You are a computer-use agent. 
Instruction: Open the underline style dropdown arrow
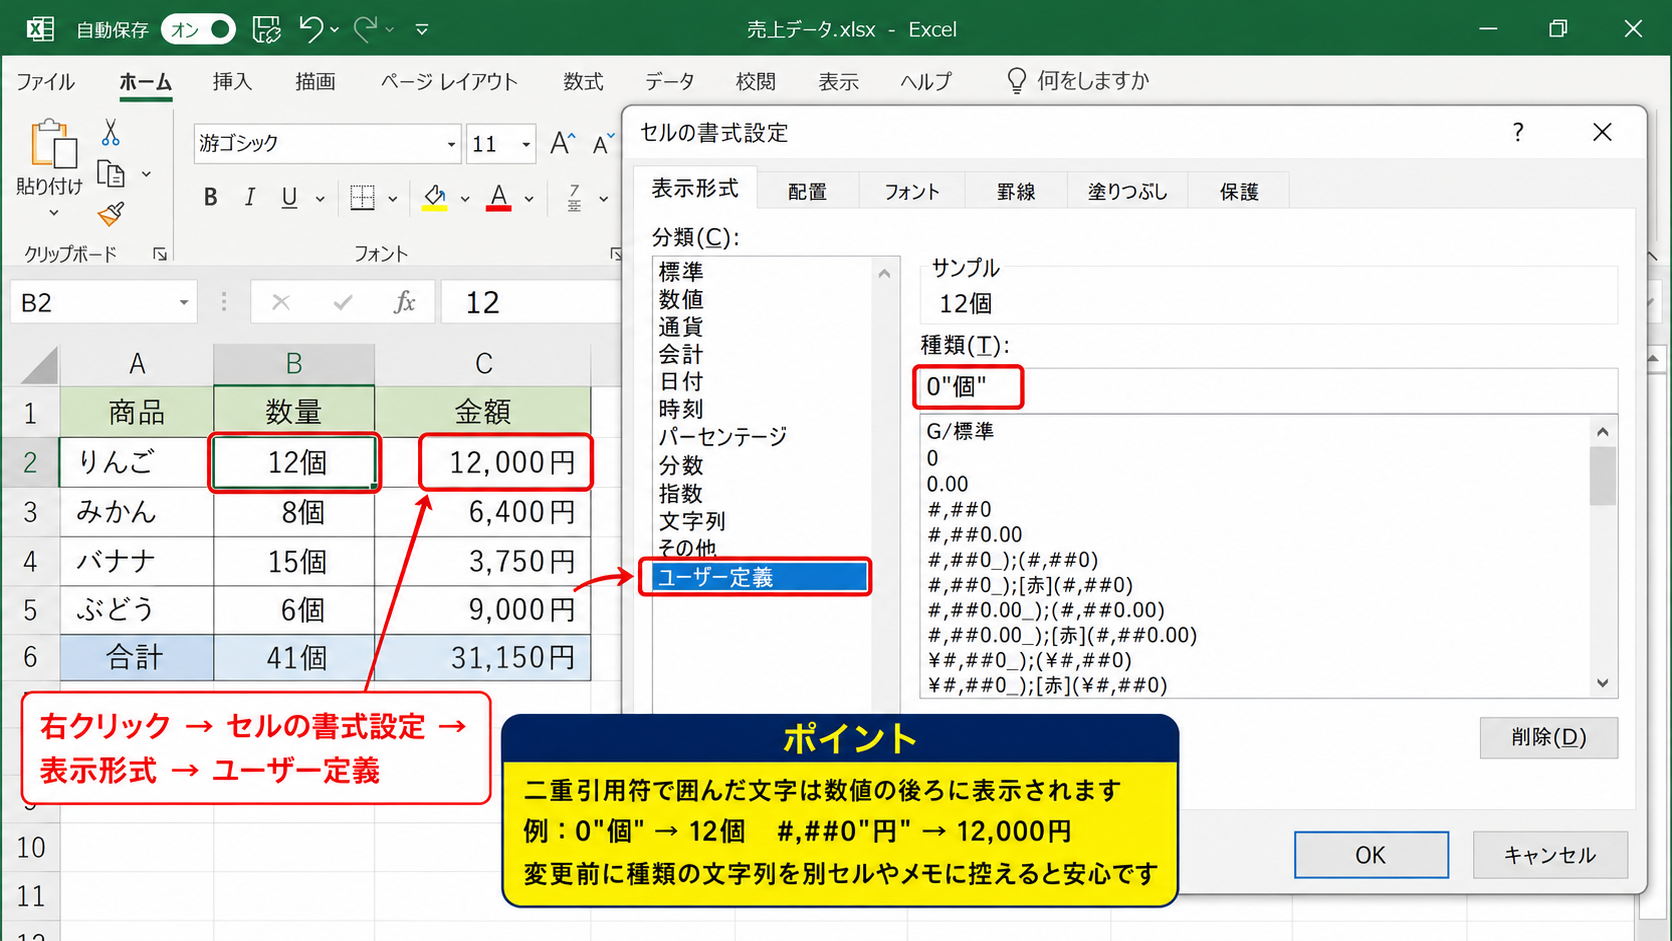[320, 199]
